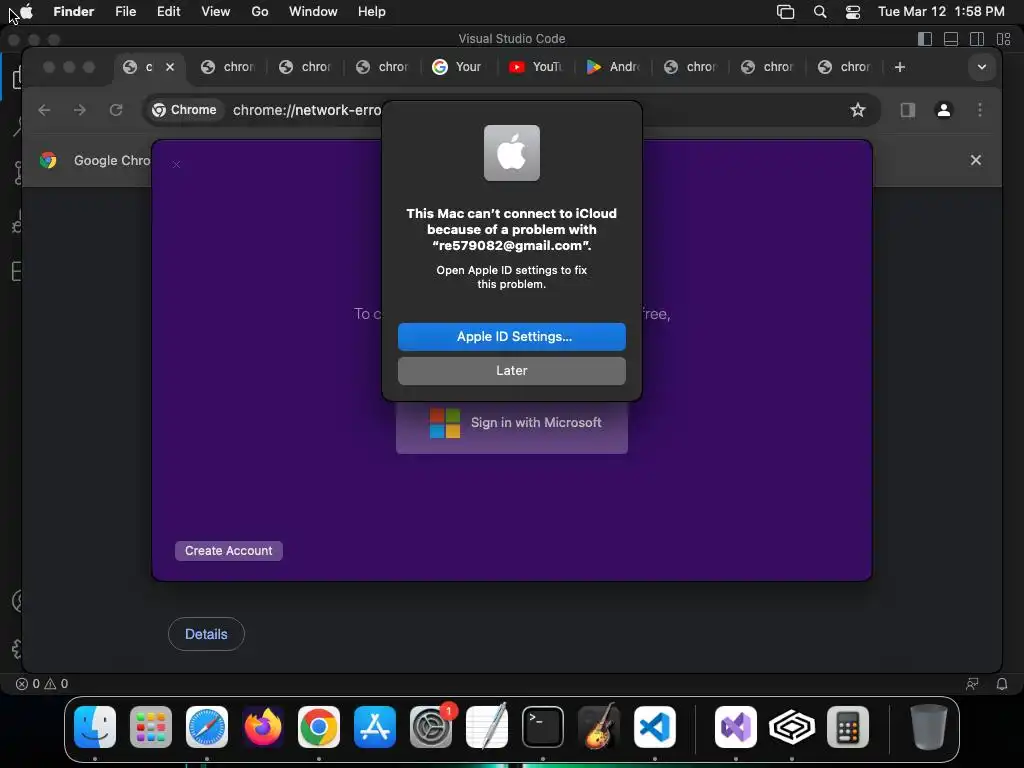Toggle VS Code bottom panel
This screenshot has width=1024, height=768.
click(x=951, y=39)
